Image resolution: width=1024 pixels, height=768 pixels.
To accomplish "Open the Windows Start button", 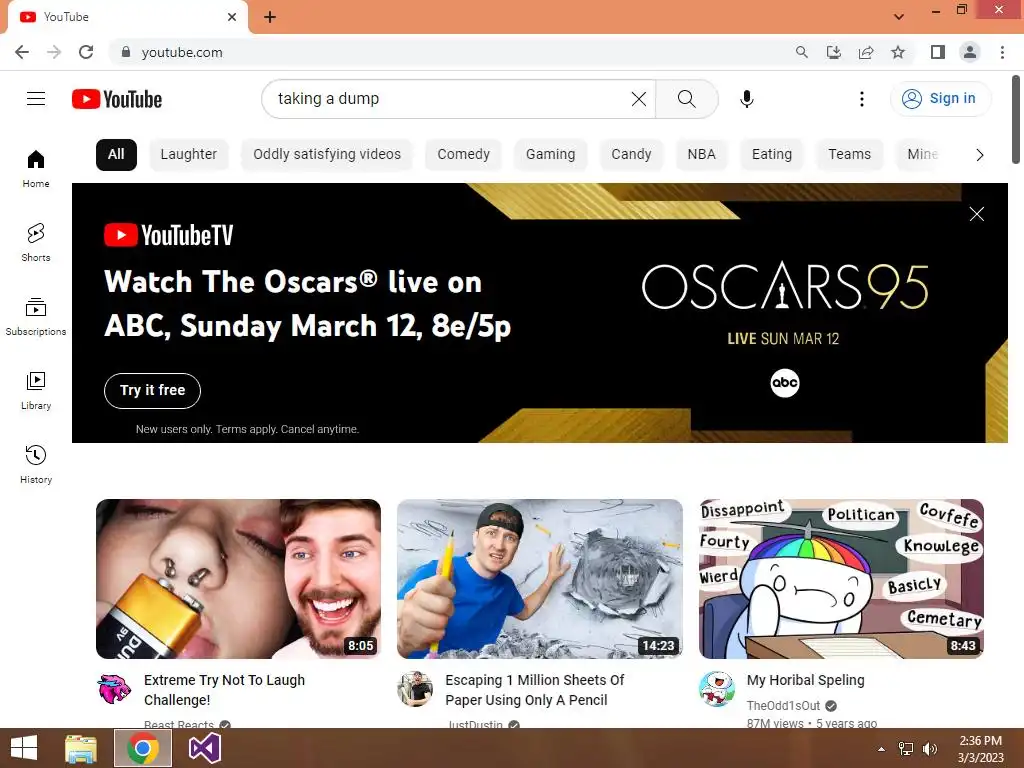I will click(x=24, y=748).
